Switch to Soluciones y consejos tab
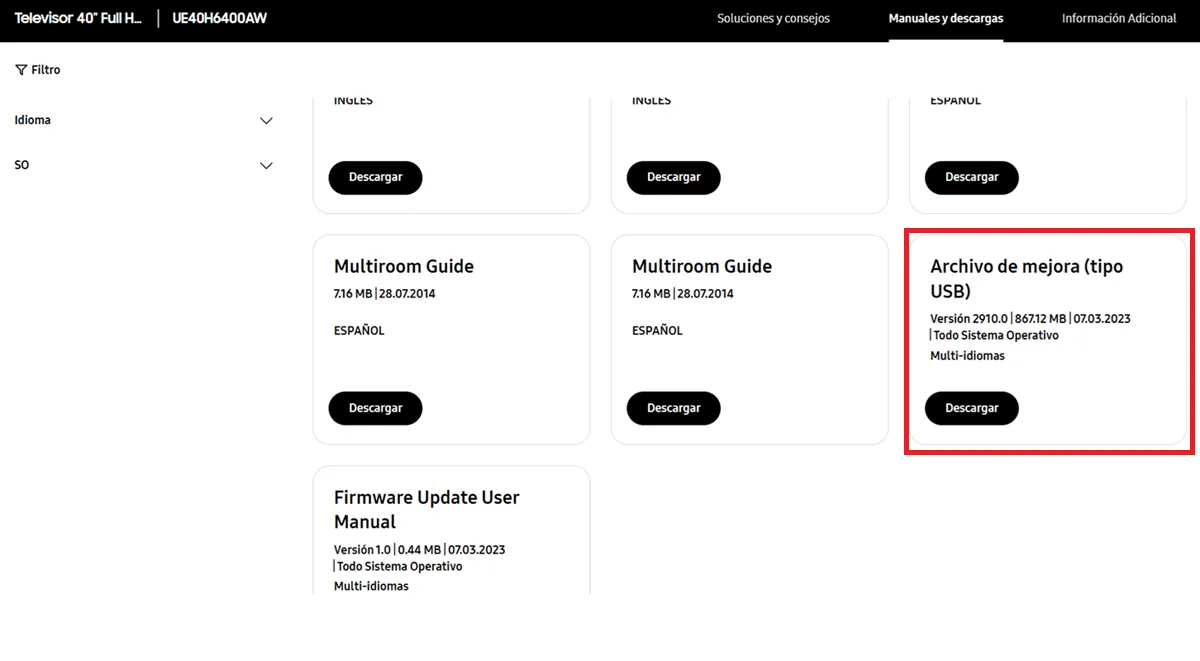The image size is (1200, 661). click(x=773, y=19)
